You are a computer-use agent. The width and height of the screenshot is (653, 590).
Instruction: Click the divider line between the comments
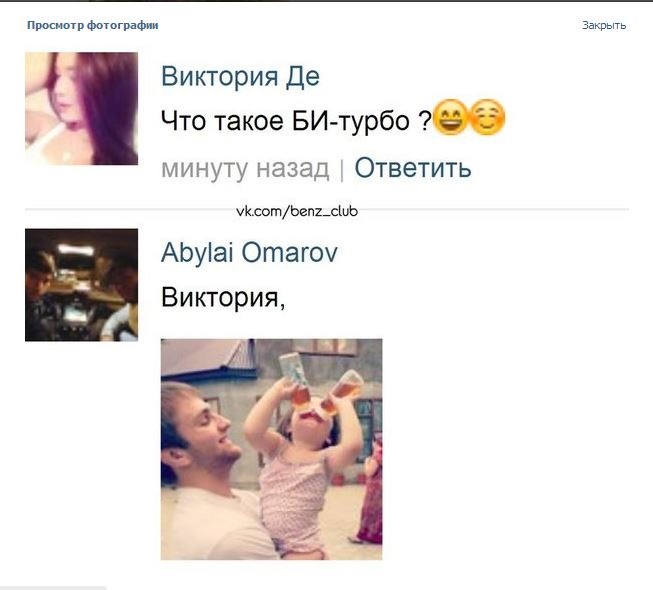[326, 209]
